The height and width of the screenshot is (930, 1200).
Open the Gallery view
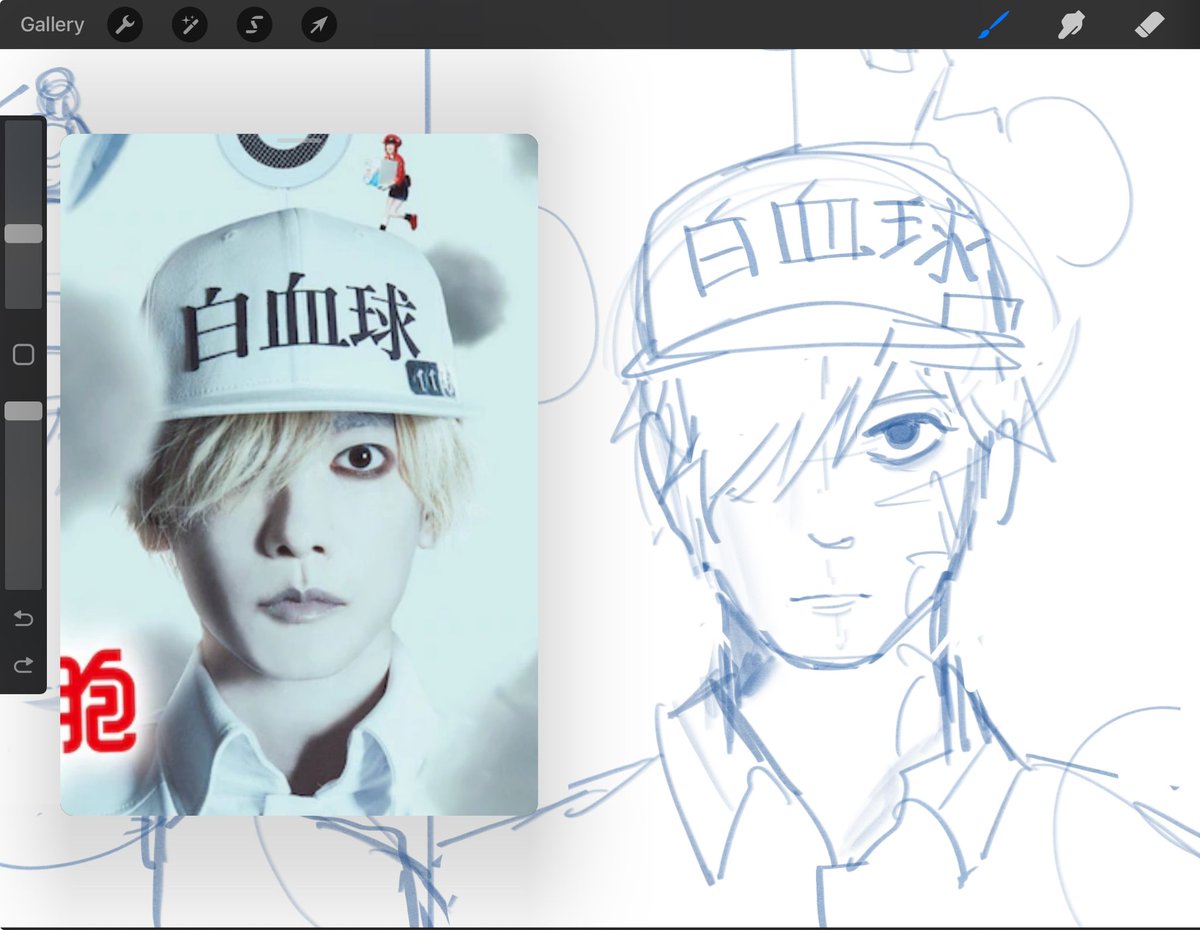(52, 24)
